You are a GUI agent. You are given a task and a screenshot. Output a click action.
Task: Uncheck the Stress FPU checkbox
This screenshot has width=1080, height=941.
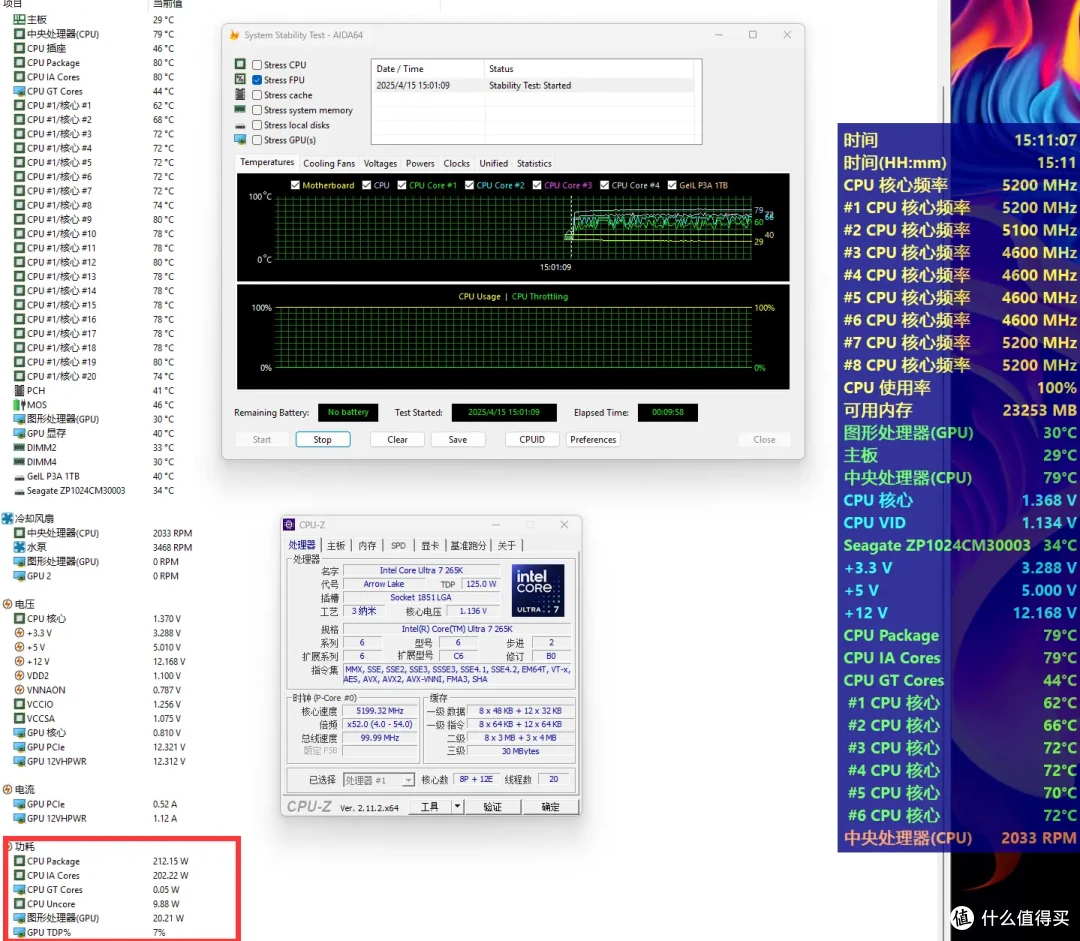coord(257,80)
